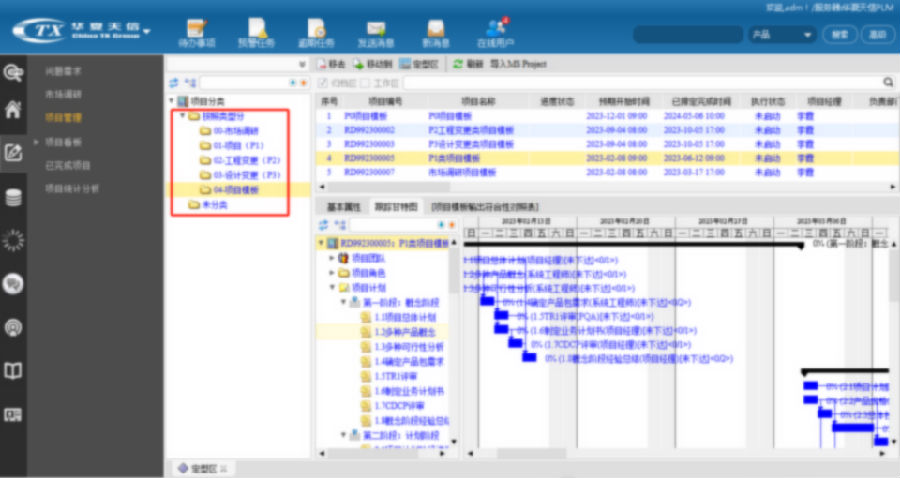Expand the 项目团队 node
The width and height of the screenshot is (900, 478).
point(332,259)
